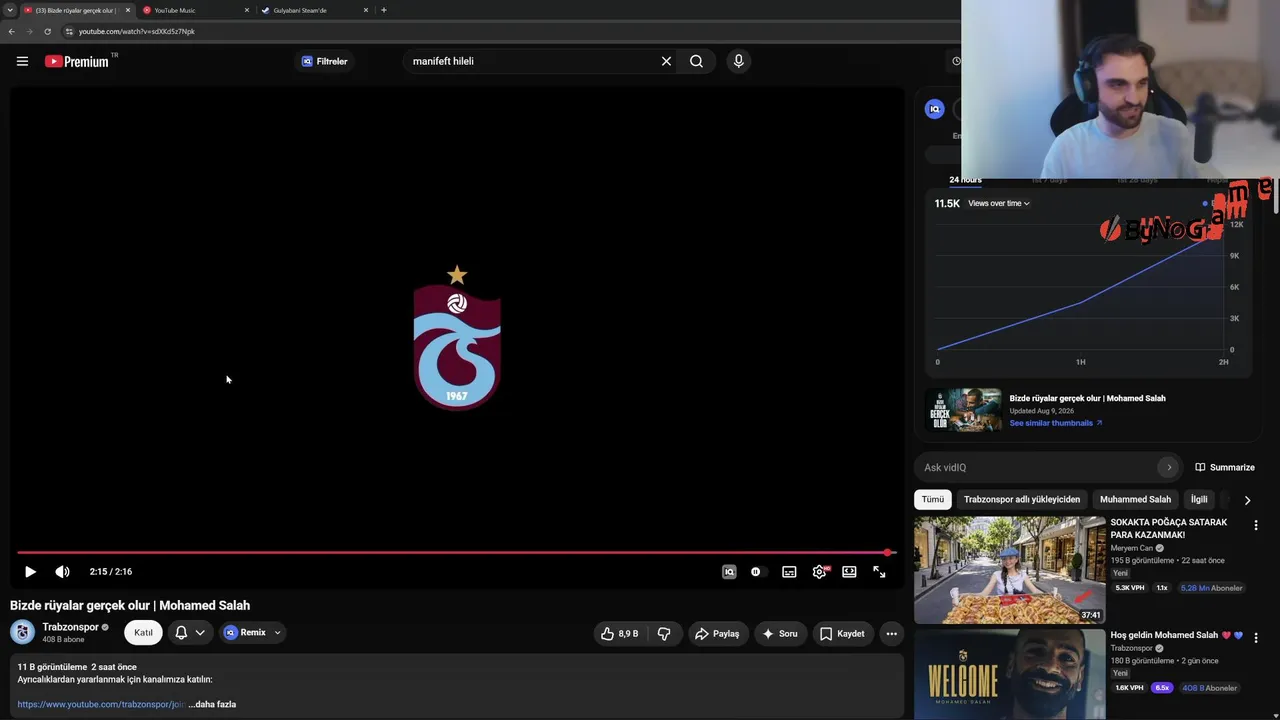1280x720 pixels.
Task: Start voice search with the microphone
Action: [738, 61]
